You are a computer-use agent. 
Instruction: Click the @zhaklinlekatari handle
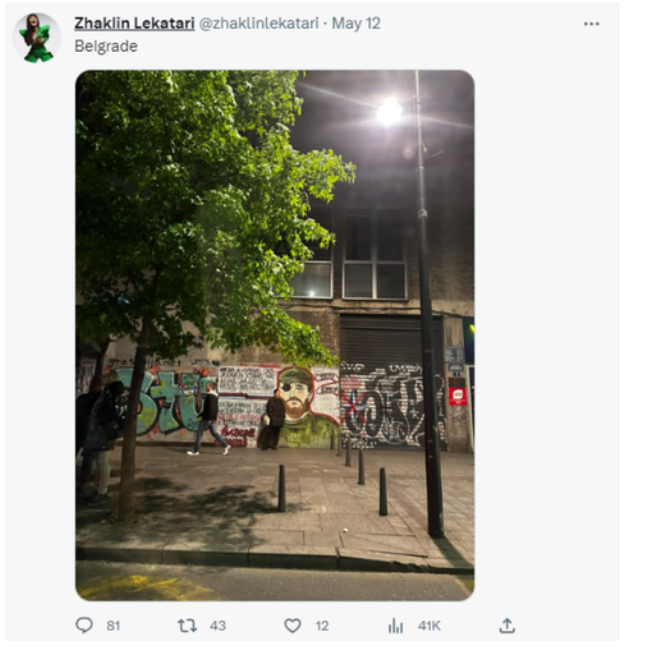pos(259,23)
